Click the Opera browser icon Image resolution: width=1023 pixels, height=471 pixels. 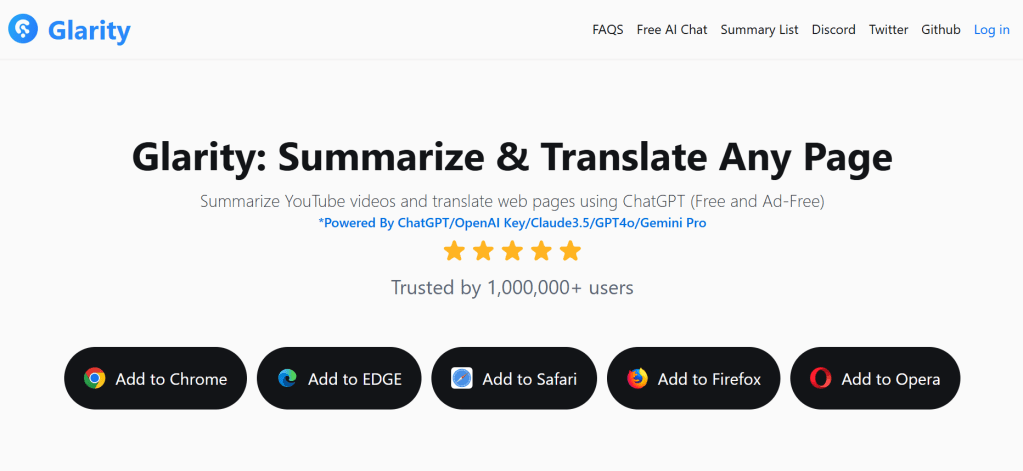point(821,379)
